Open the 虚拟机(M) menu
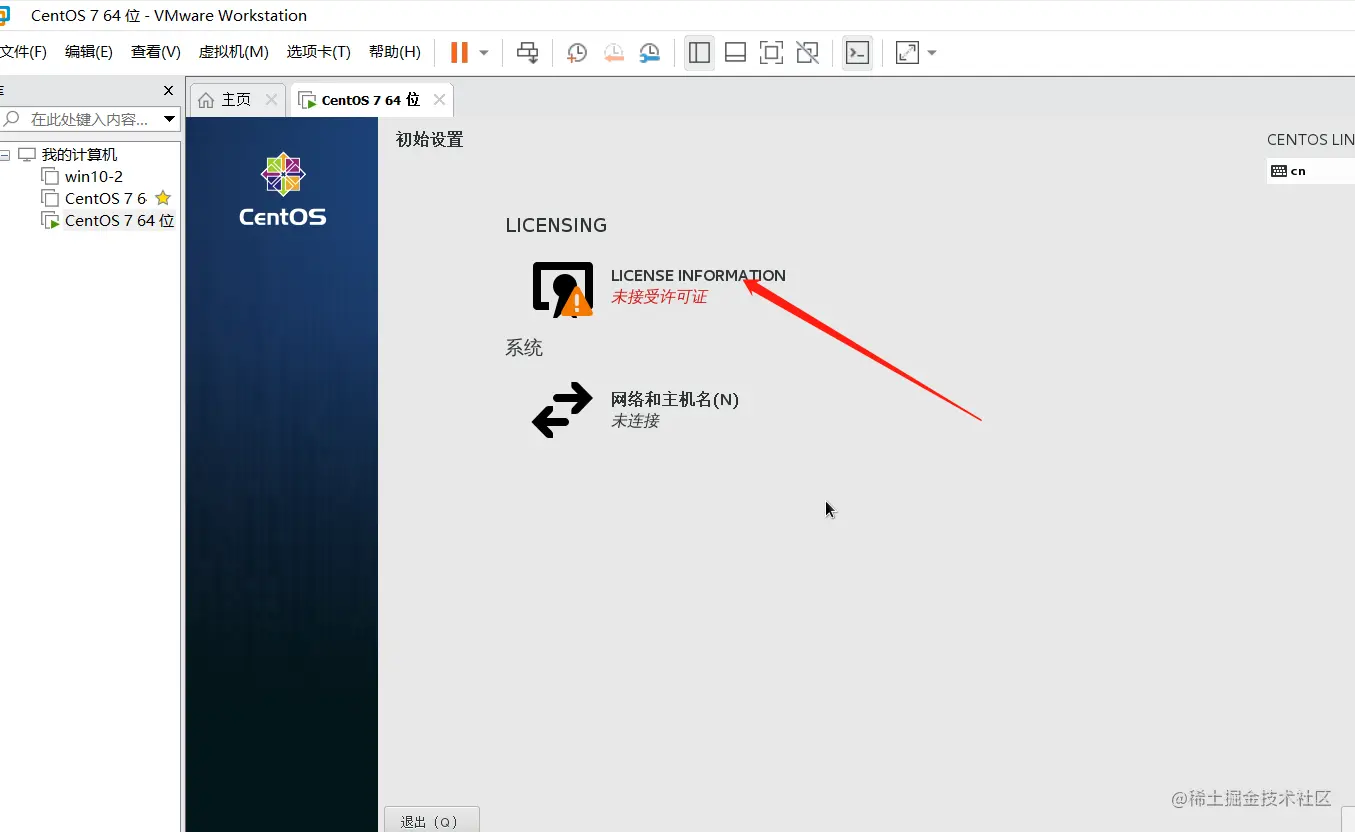1355x832 pixels. click(x=233, y=51)
